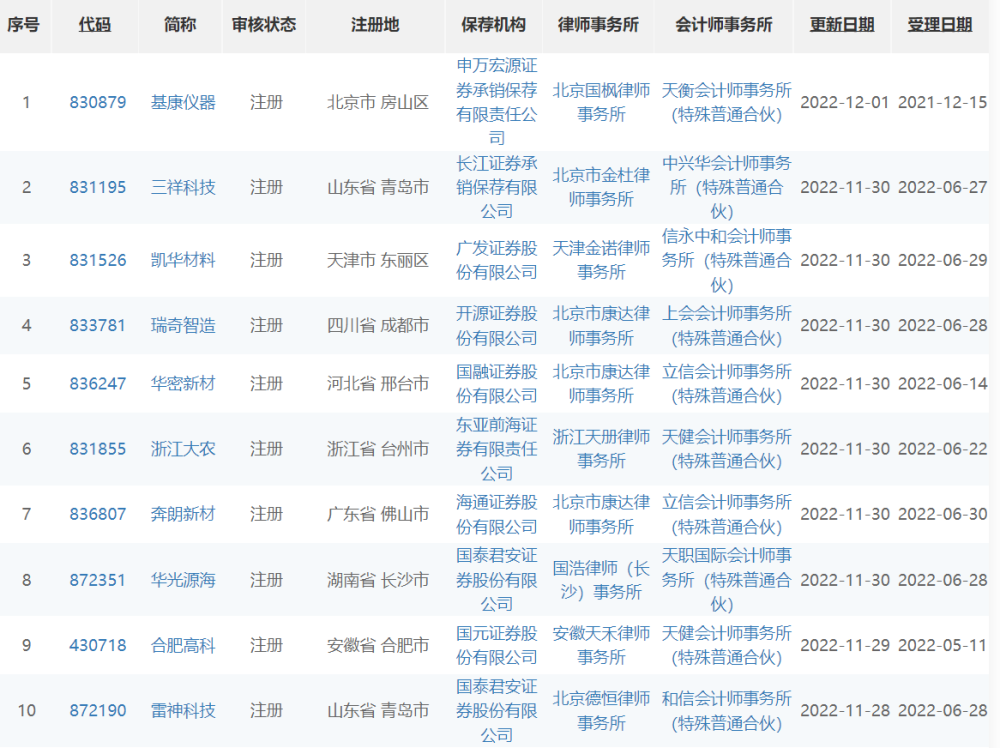Click law firm 安徽天禾律师事务所
Screen dimensions: 1000x748
pos(601,645)
